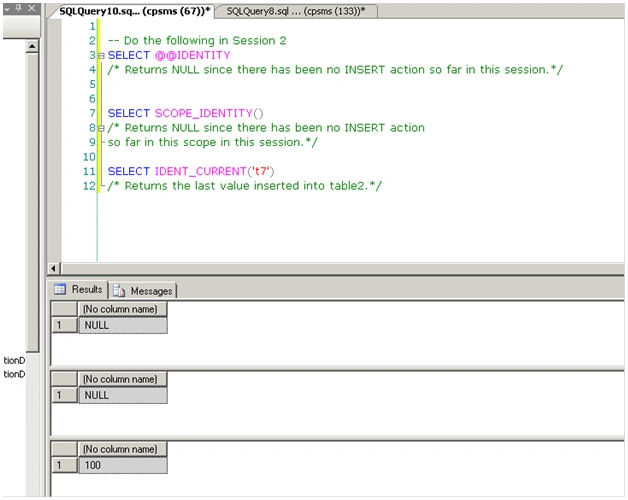Viewport: 628px width, 500px height.
Task: Click the 't7' string literal
Action: [260, 171]
